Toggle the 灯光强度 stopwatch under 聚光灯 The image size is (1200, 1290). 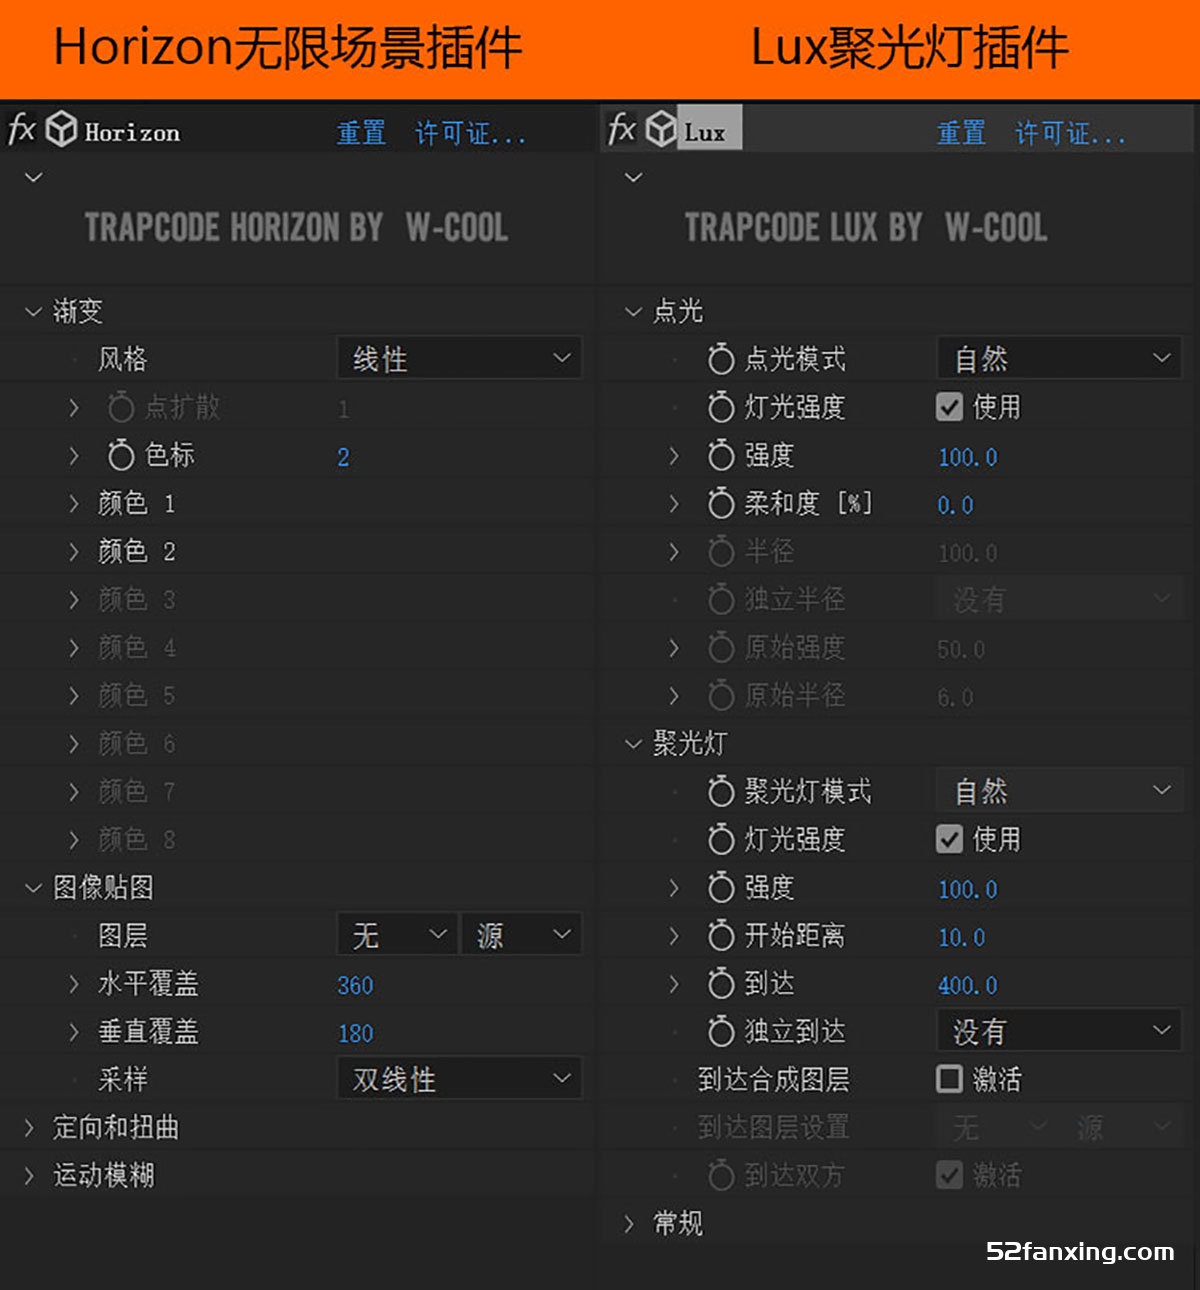point(721,839)
